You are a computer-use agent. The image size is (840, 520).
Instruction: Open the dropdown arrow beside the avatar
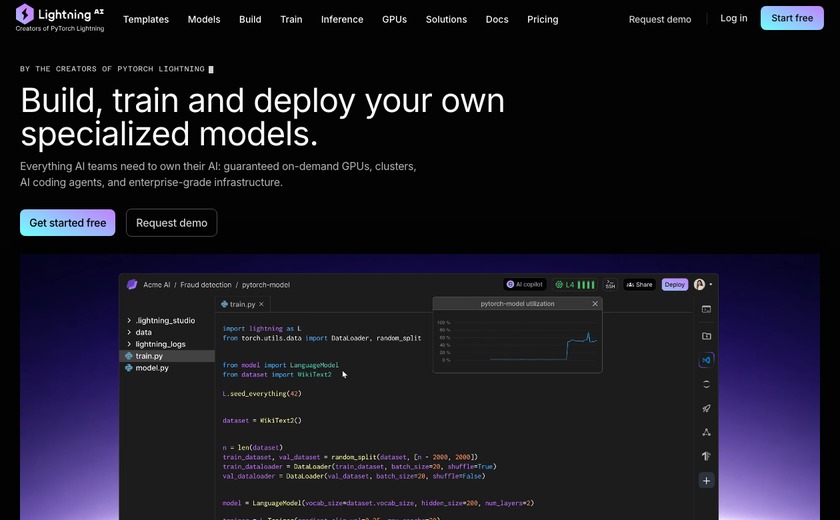711,284
